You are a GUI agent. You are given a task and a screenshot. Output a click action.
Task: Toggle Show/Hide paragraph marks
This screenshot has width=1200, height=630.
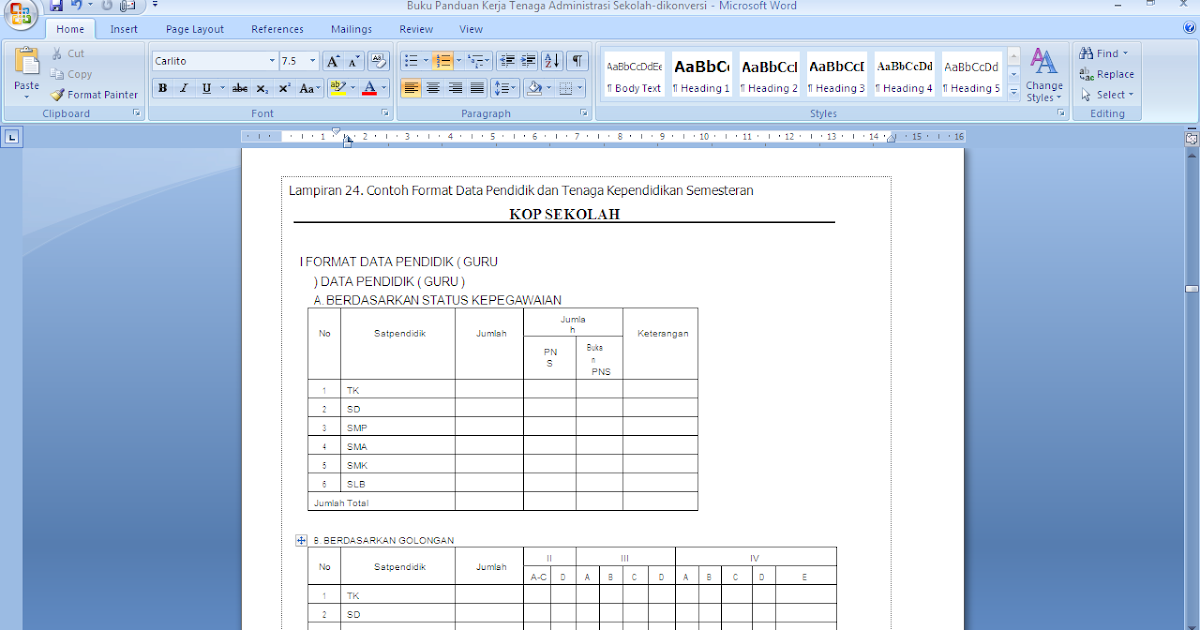point(576,60)
